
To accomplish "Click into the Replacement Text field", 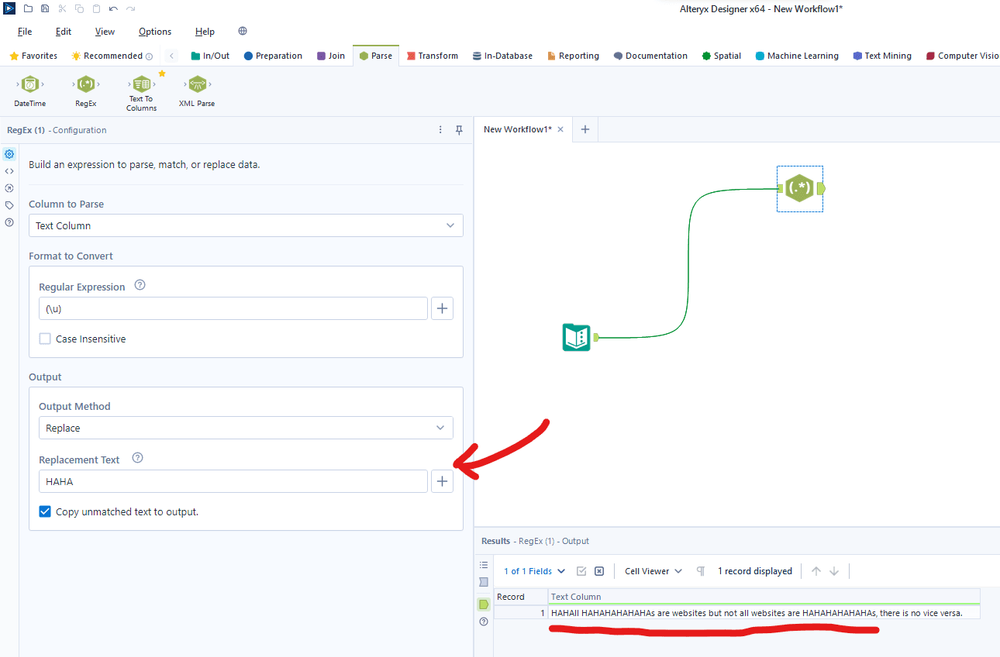I will 233,482.
